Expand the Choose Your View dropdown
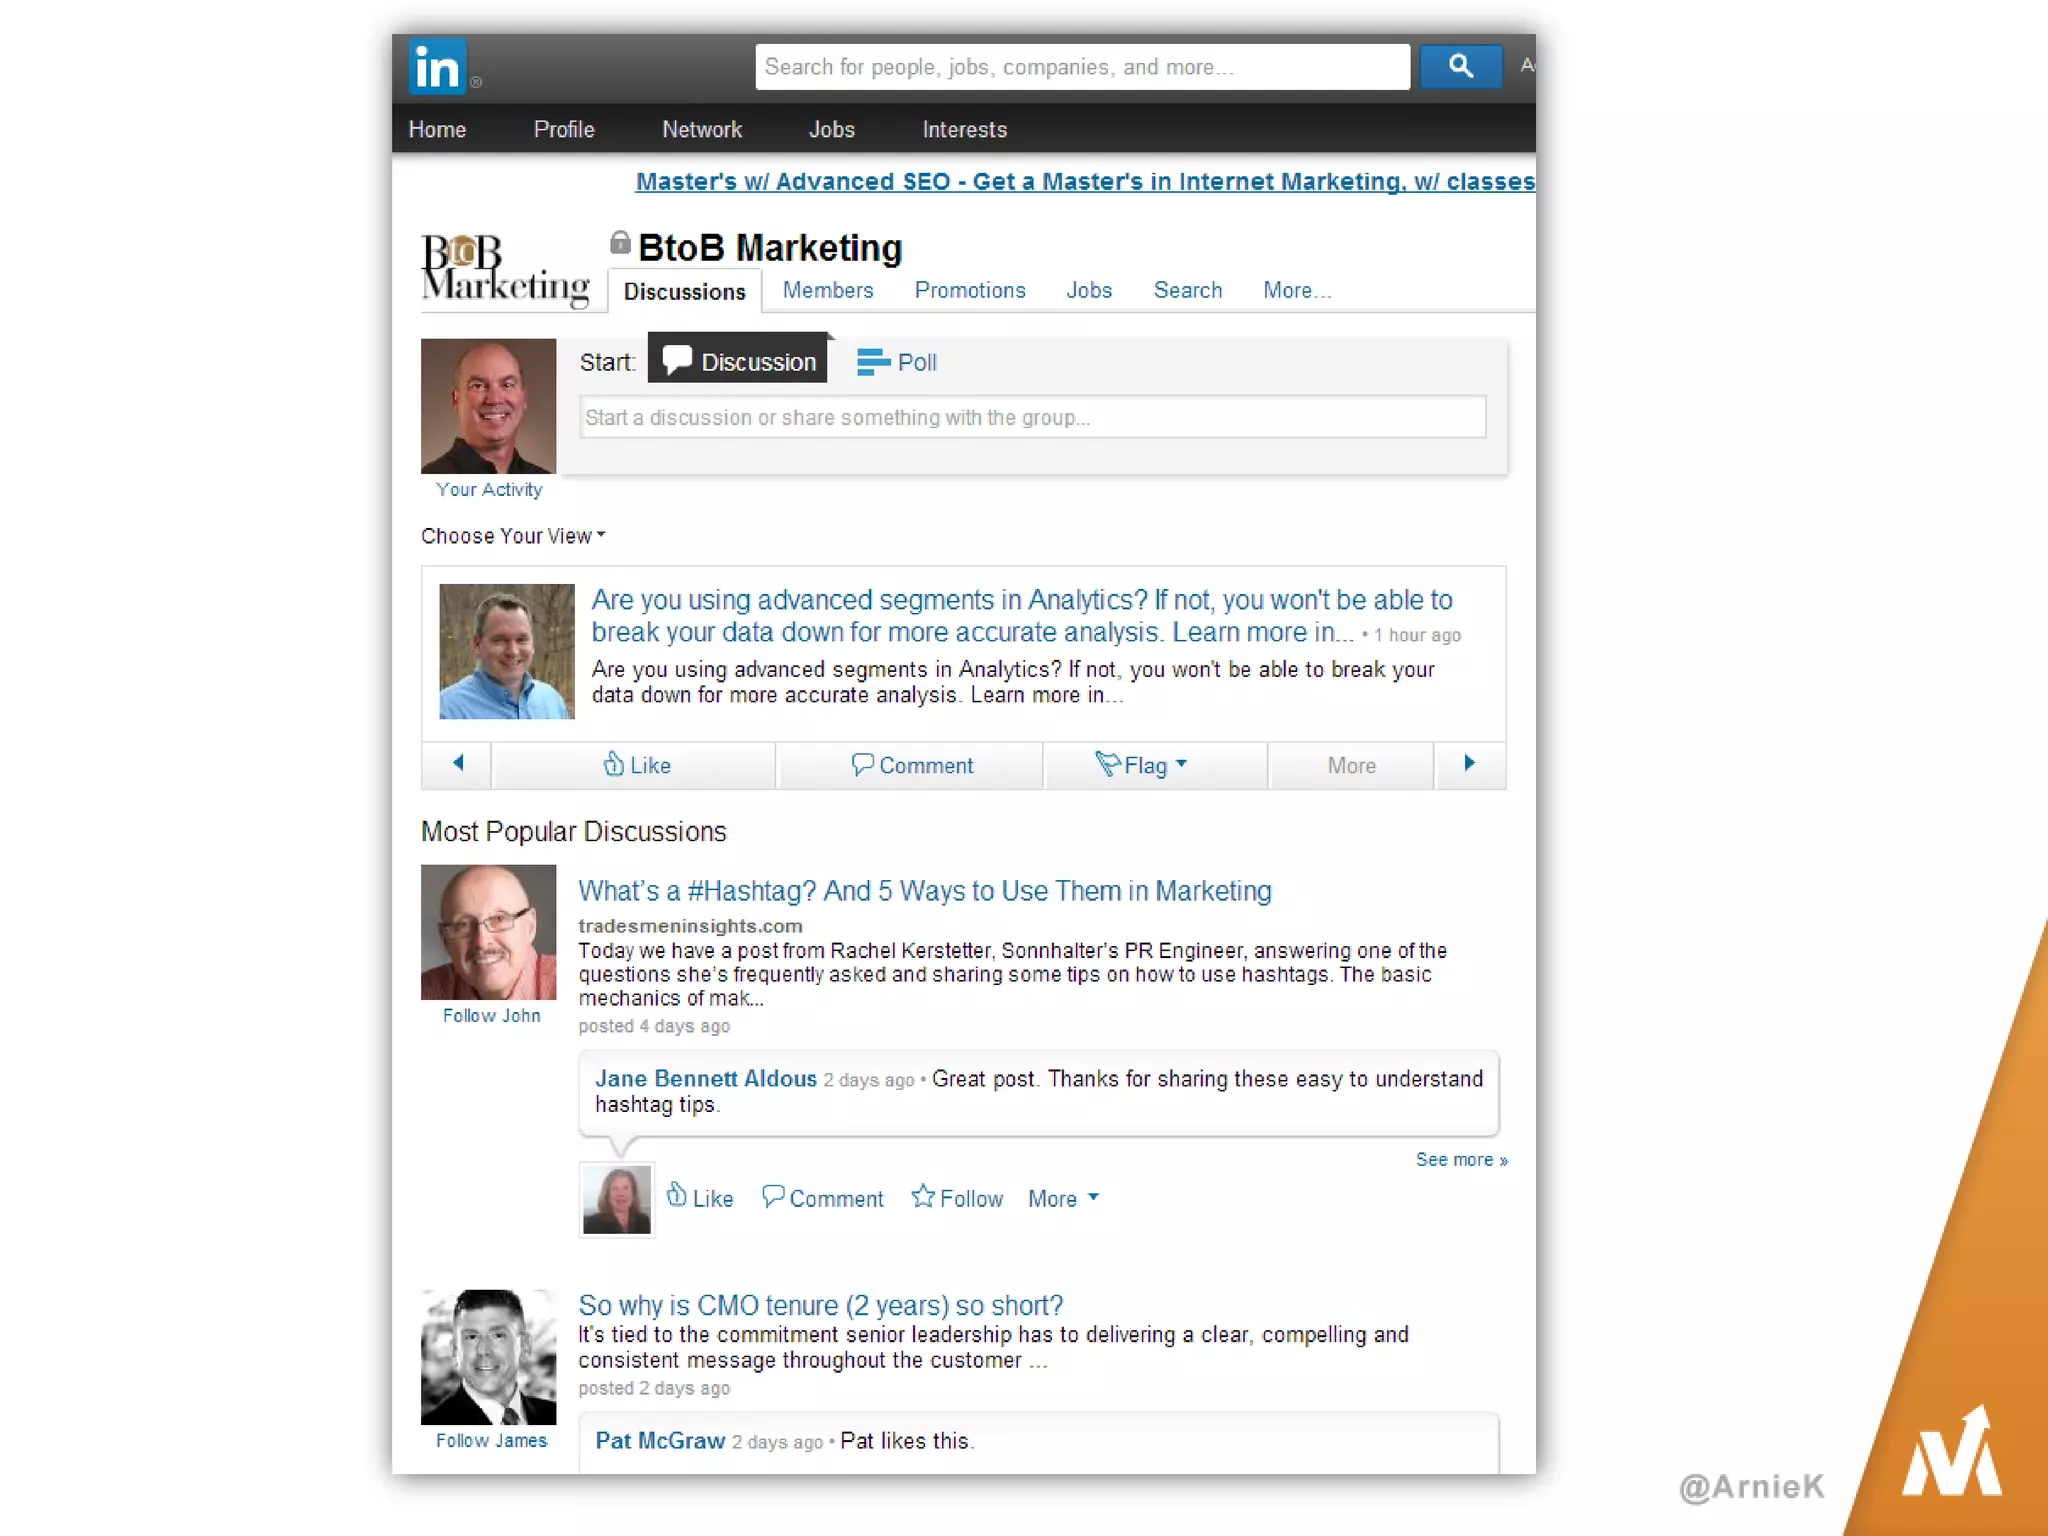The height and width of the screenshot is (1536, 2048). click(x=513, y=536)
